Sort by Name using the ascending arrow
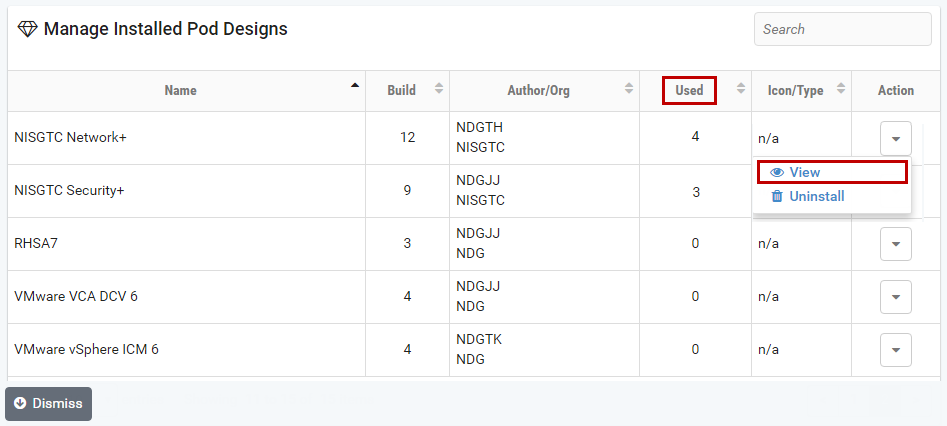This screenshot has width=947, height=426. point(355,87)
